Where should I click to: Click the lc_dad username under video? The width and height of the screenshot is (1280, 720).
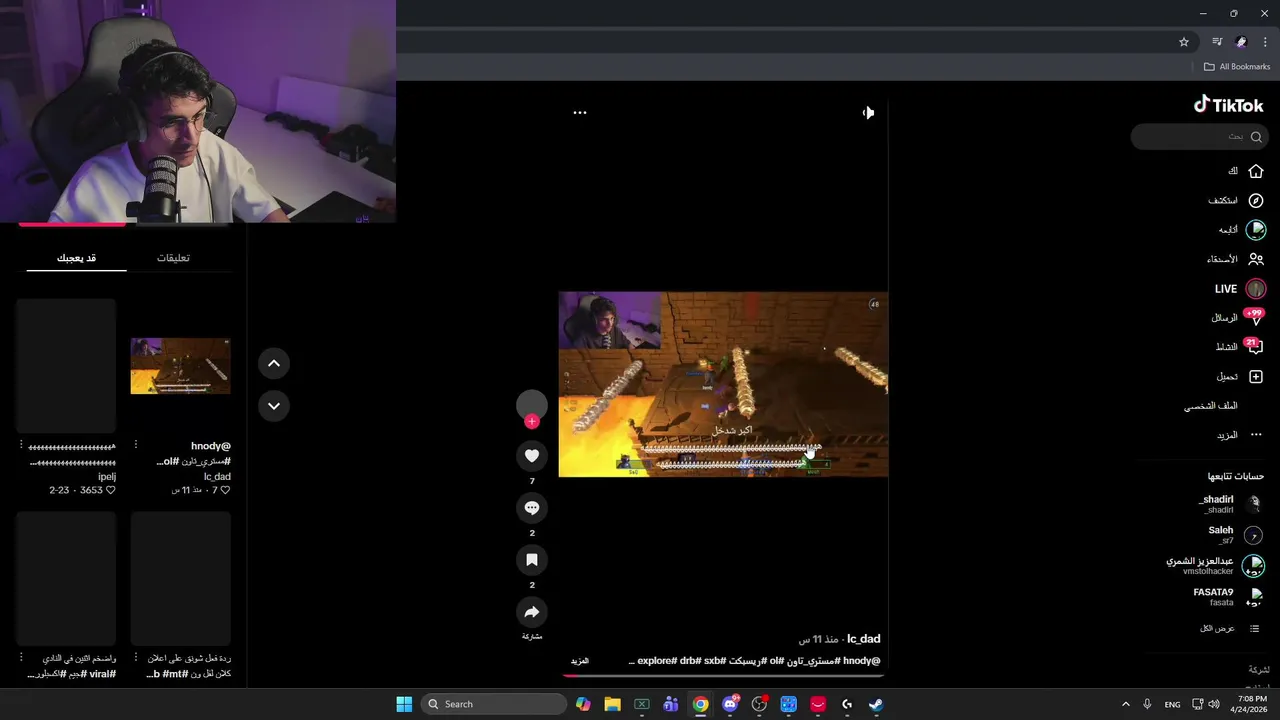pyautogui.click(x=864, y=639)
